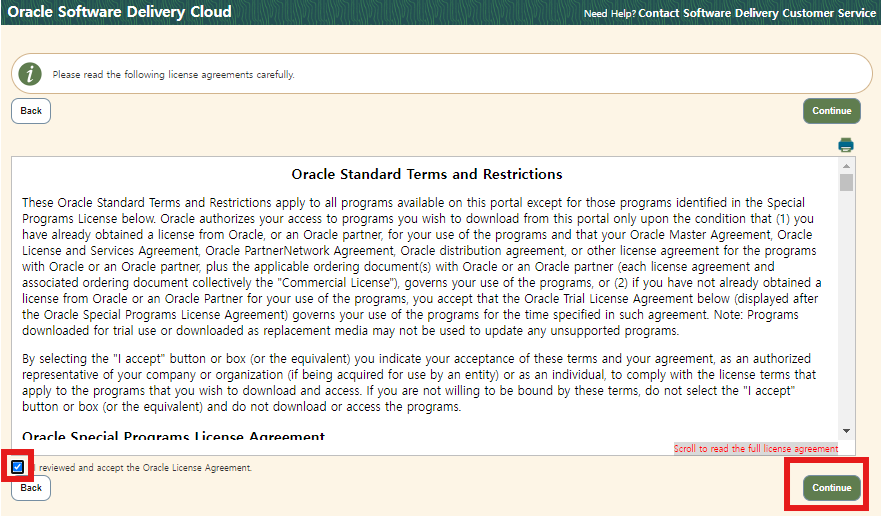
Task: Click the 'Need Help?' text in header
Action: 610,13
